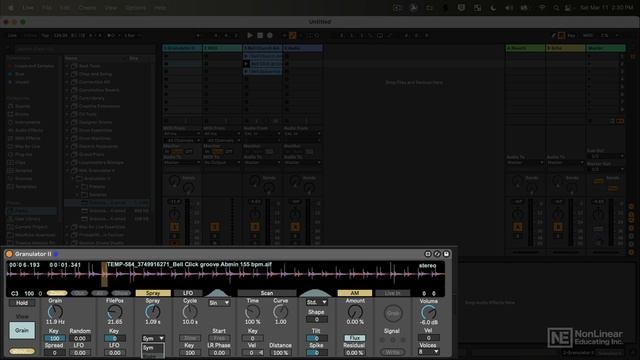Click the LFO Cycle knob
640x360 pixels.
(190, 312)
